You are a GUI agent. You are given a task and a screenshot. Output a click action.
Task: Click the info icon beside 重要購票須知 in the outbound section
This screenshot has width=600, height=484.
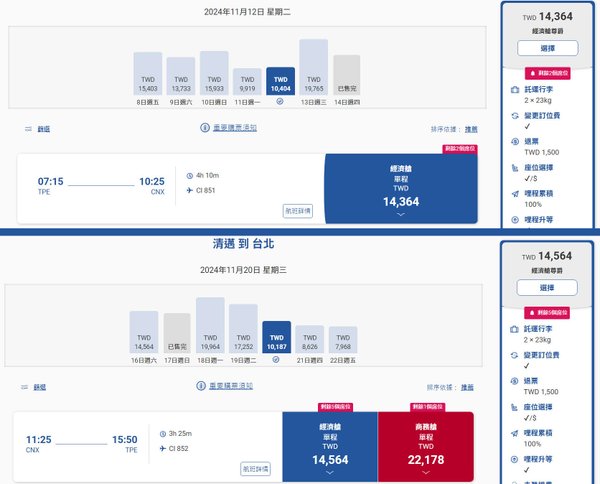[x=205, y=127]
